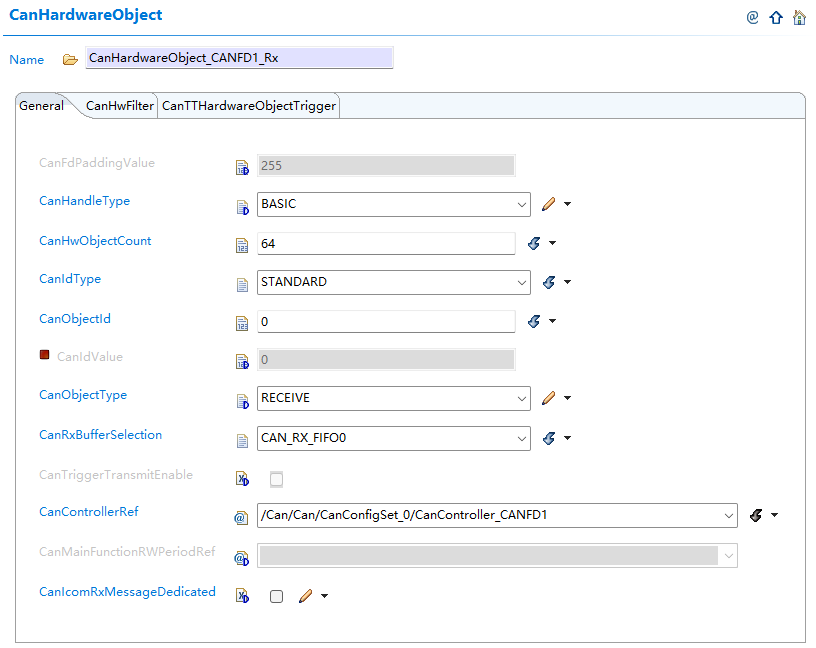
Task: Click the red CanIdValue enable marker
Action: coord(44,355)
